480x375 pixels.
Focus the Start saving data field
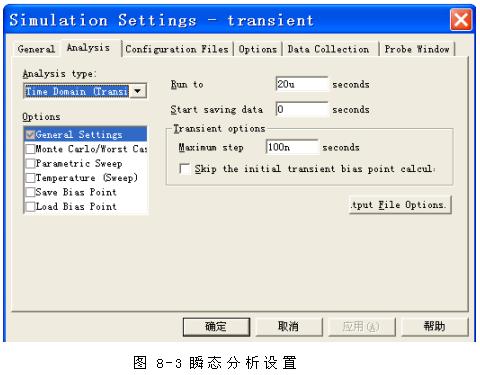[302, 109]
